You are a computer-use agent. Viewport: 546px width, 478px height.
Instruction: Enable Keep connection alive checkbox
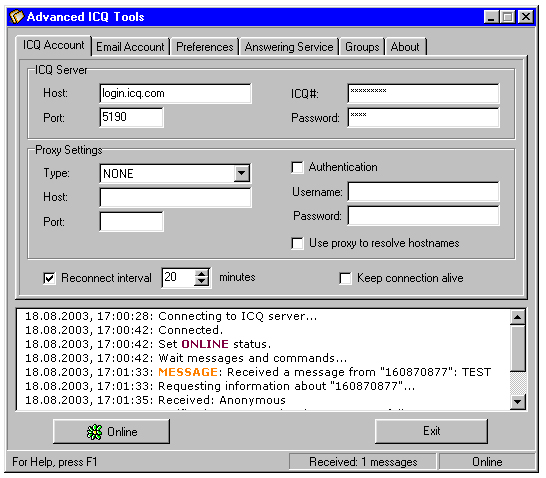[x=345, y=278]
